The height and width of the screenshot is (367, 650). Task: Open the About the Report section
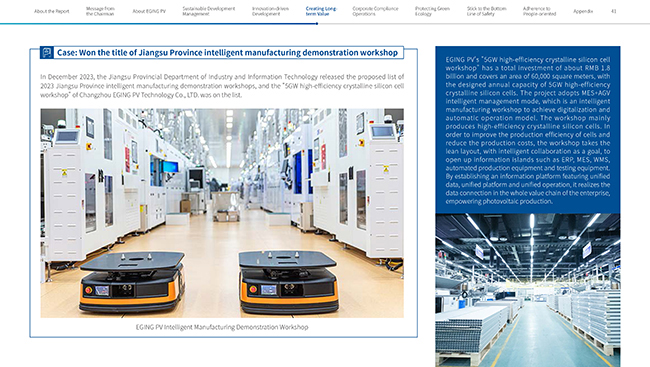(x=52, y=11)
